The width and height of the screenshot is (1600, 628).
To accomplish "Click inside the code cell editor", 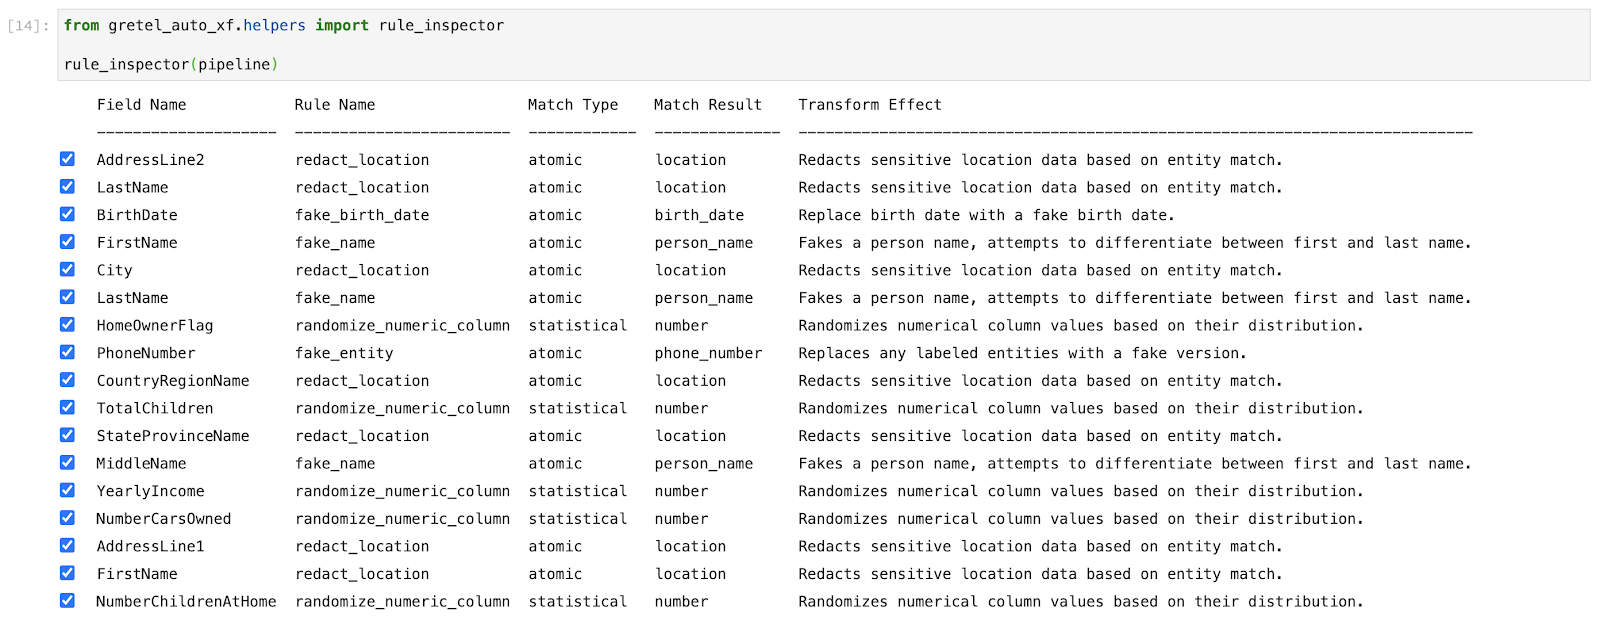I will point(824,45).
